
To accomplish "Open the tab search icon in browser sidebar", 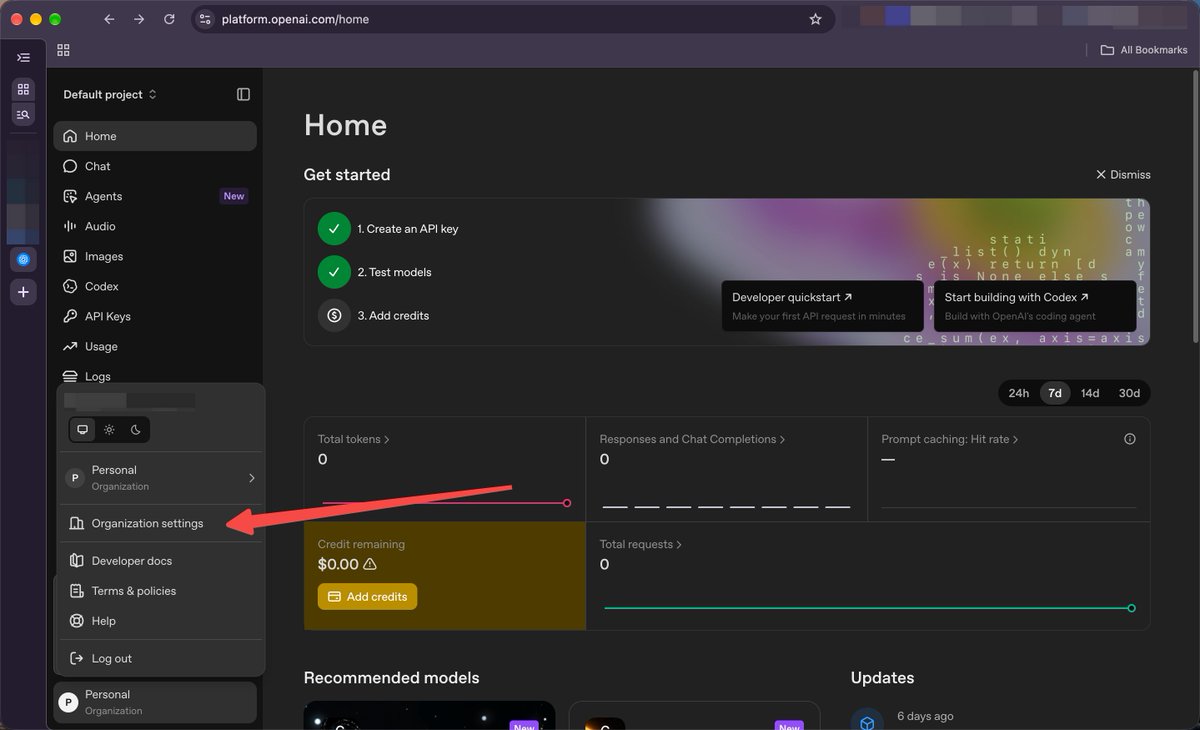I will (x=23, y=114).
